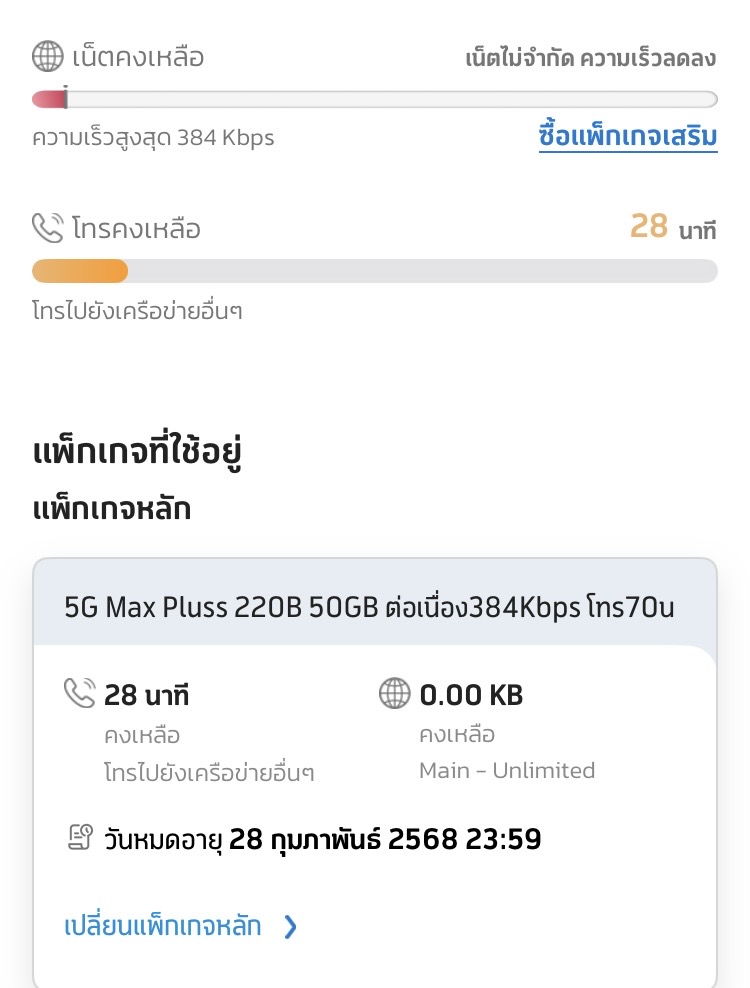Tap the globe icon beside เน็ตคงเหลือ
Screen dimensions: 750x988
48,57
